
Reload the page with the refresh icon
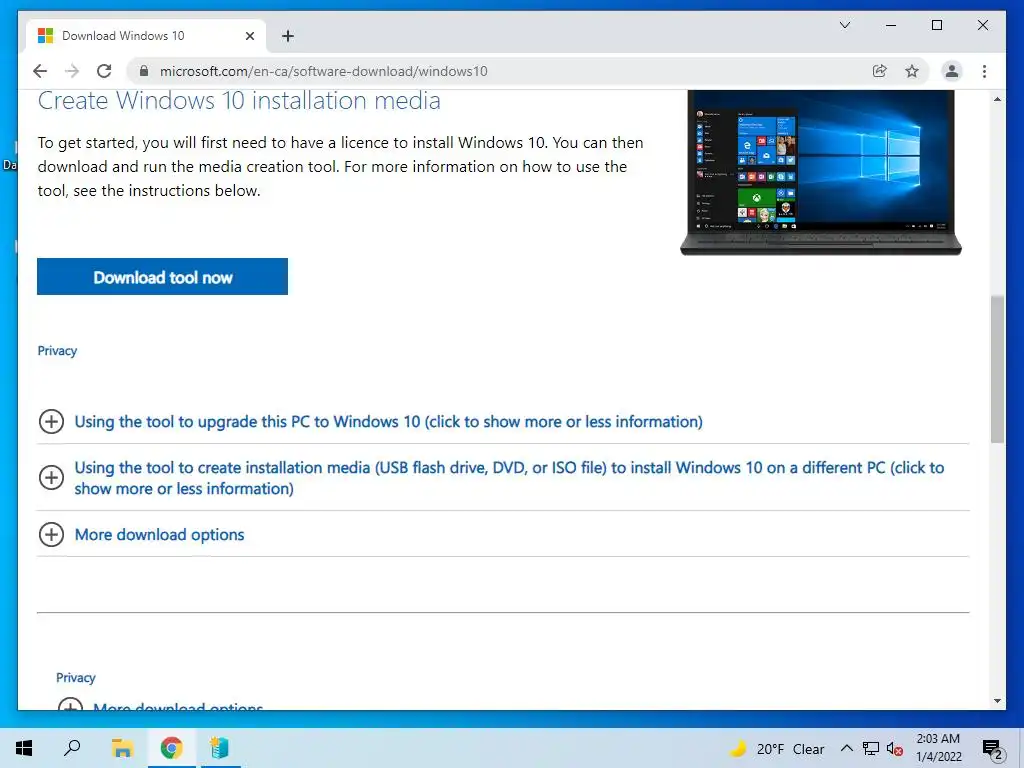[x=104, y=71]
